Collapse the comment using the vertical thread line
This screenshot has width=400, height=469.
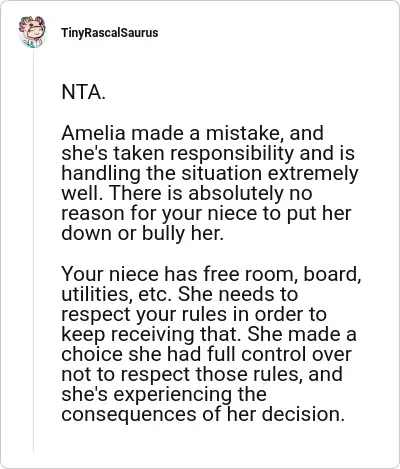coord(33,251)
